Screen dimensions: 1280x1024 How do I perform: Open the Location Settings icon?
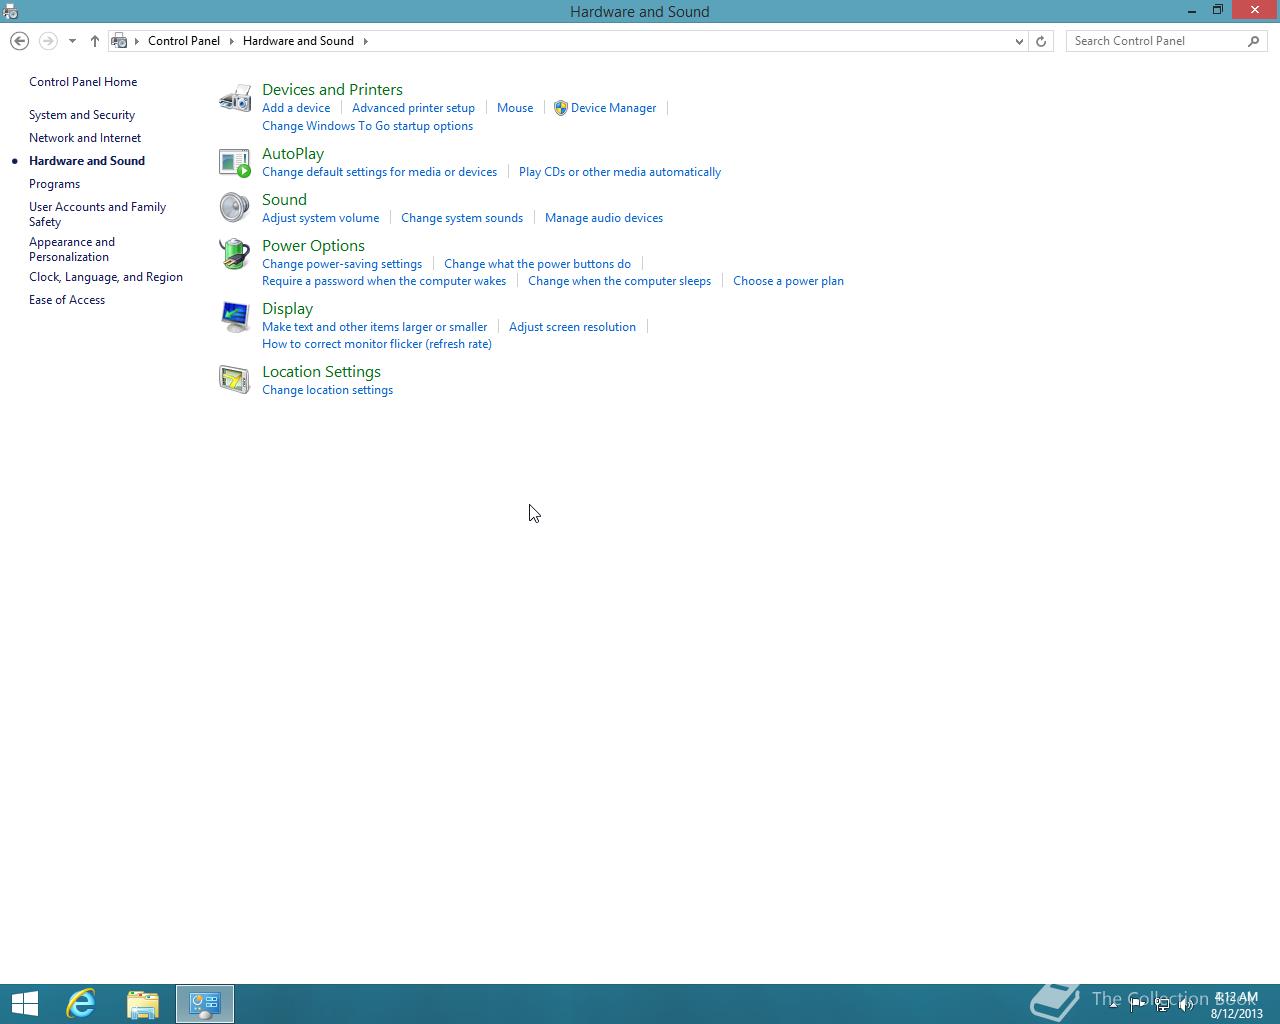click(235, 380)
